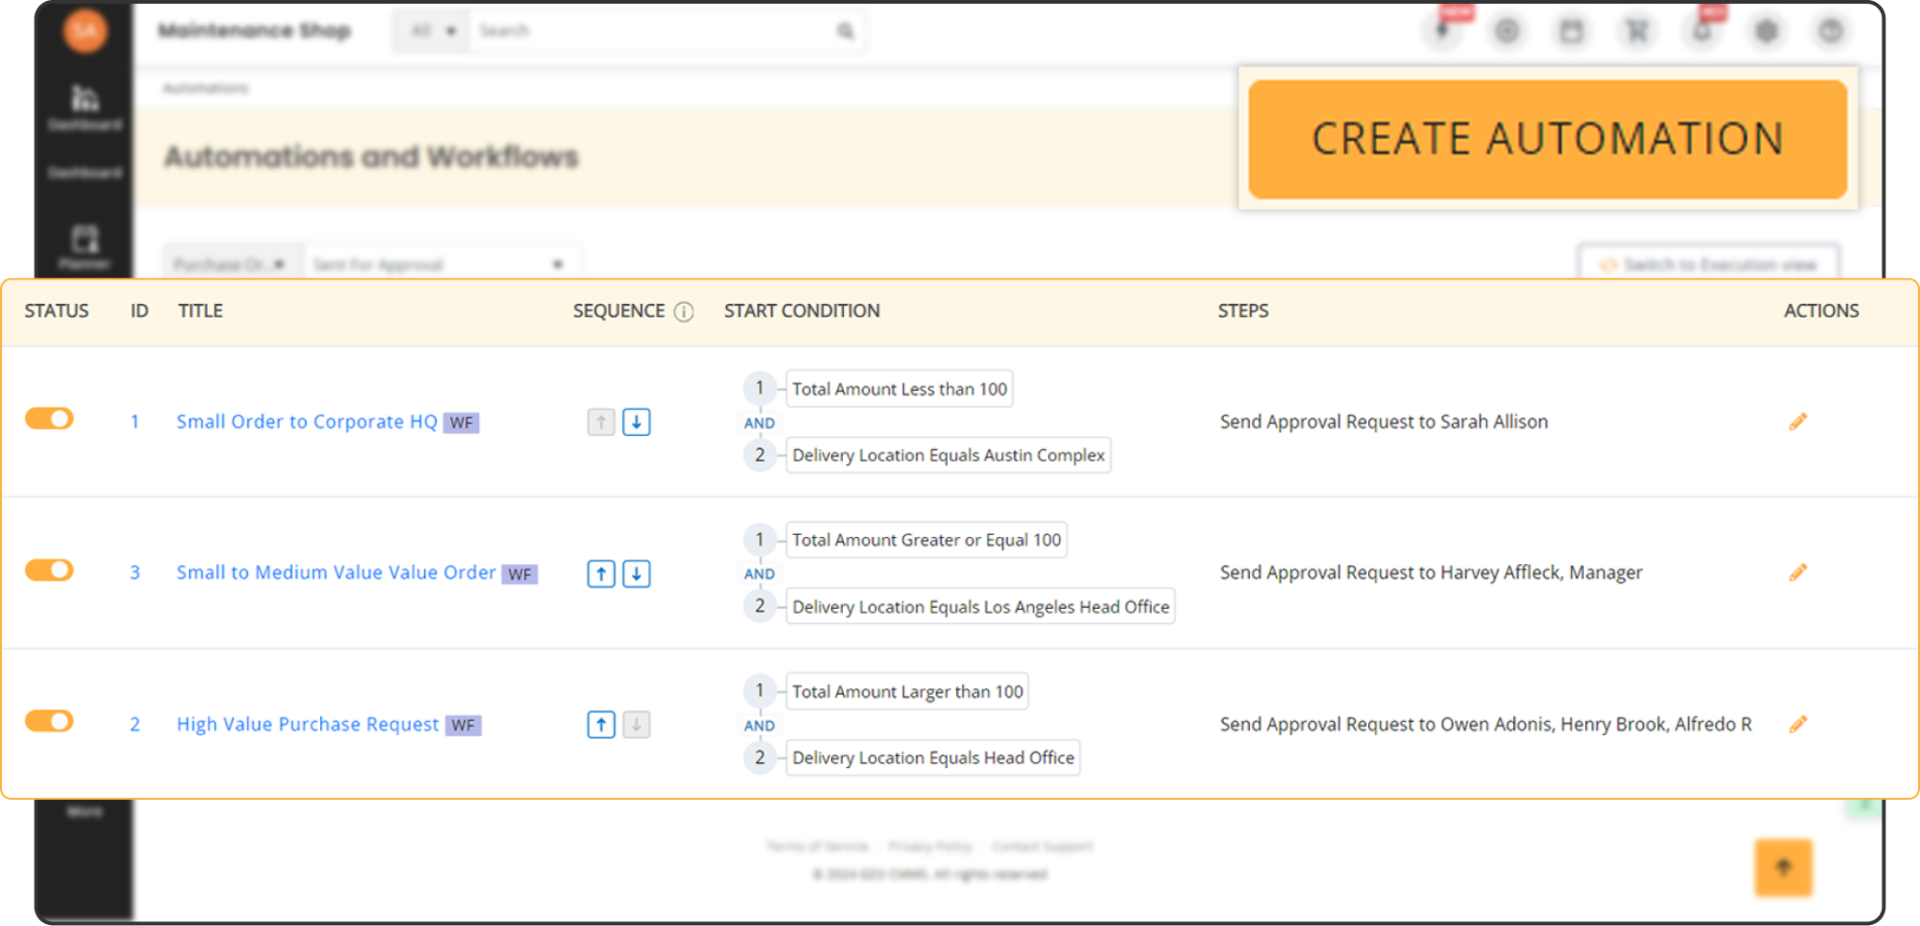1920x926 pixels.
Task: Move High Value Purchase Request up
Action: tap(601, 725)
